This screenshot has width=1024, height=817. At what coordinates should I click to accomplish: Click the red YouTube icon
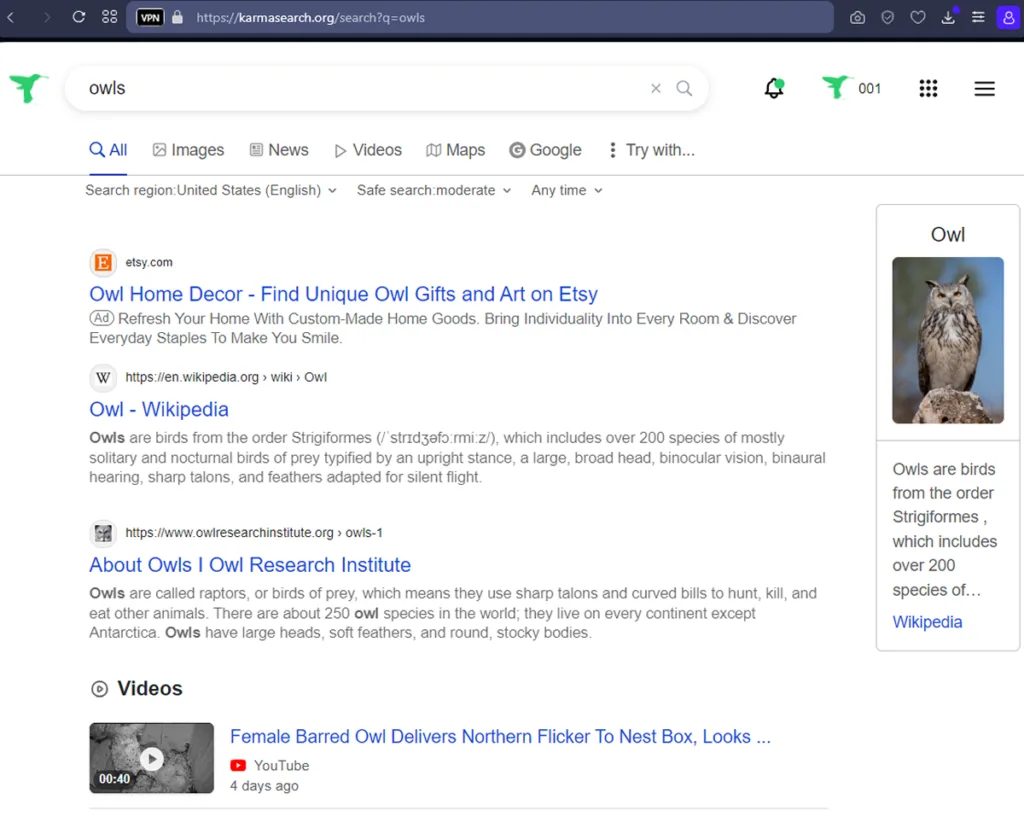[x=238, y=765]
